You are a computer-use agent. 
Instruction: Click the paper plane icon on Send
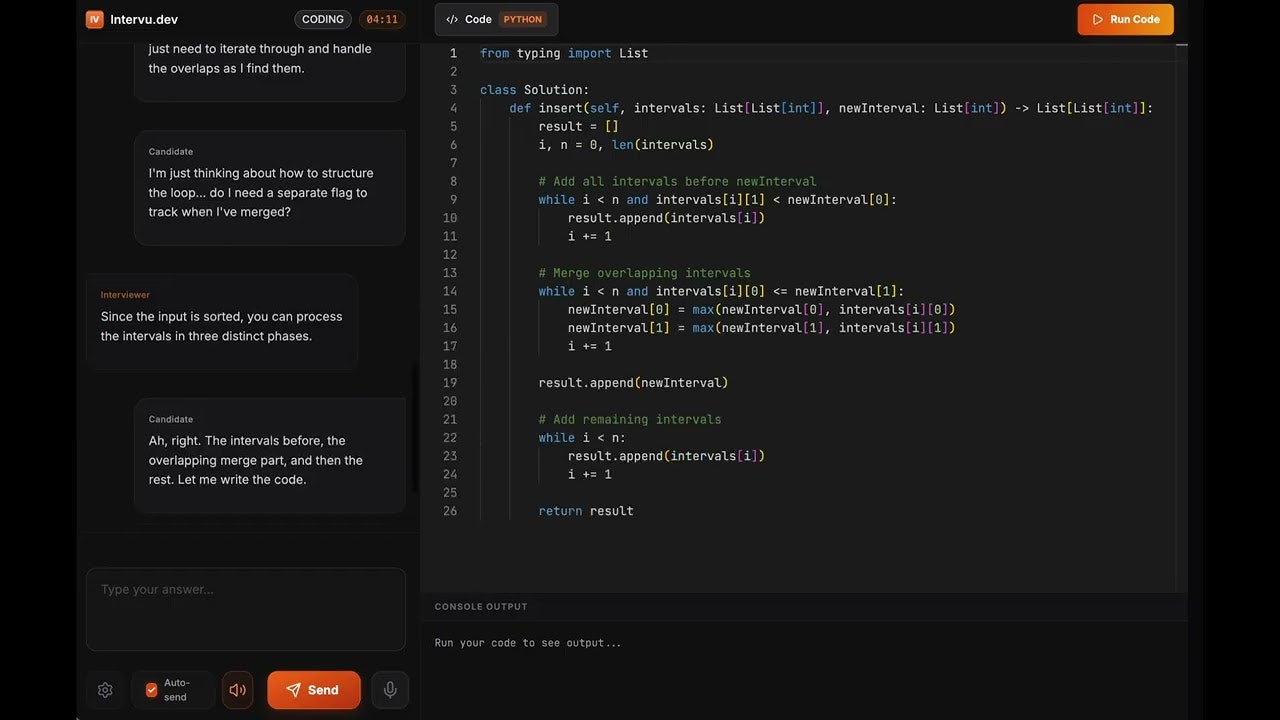[x=293, y=689]
